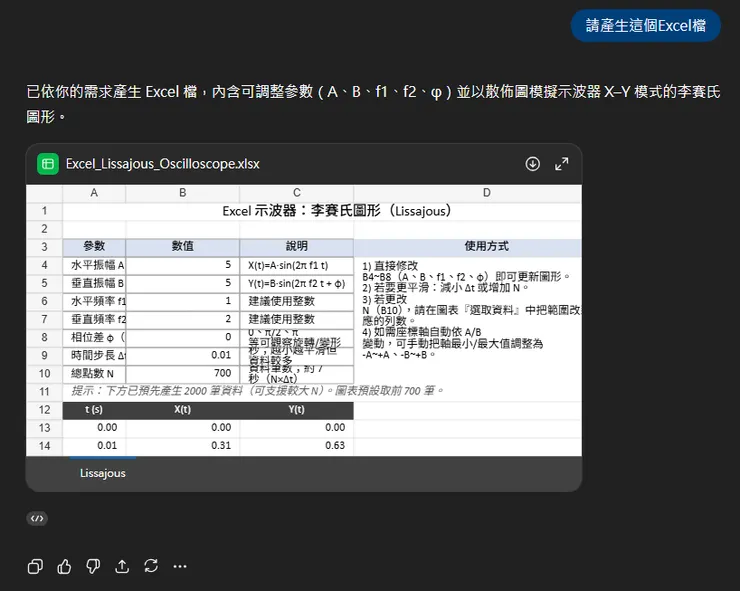Select the formula cell X(t)=A·sin(2π f1 t)
This screenshot has width=740, height=591.
tap(296, 265)
